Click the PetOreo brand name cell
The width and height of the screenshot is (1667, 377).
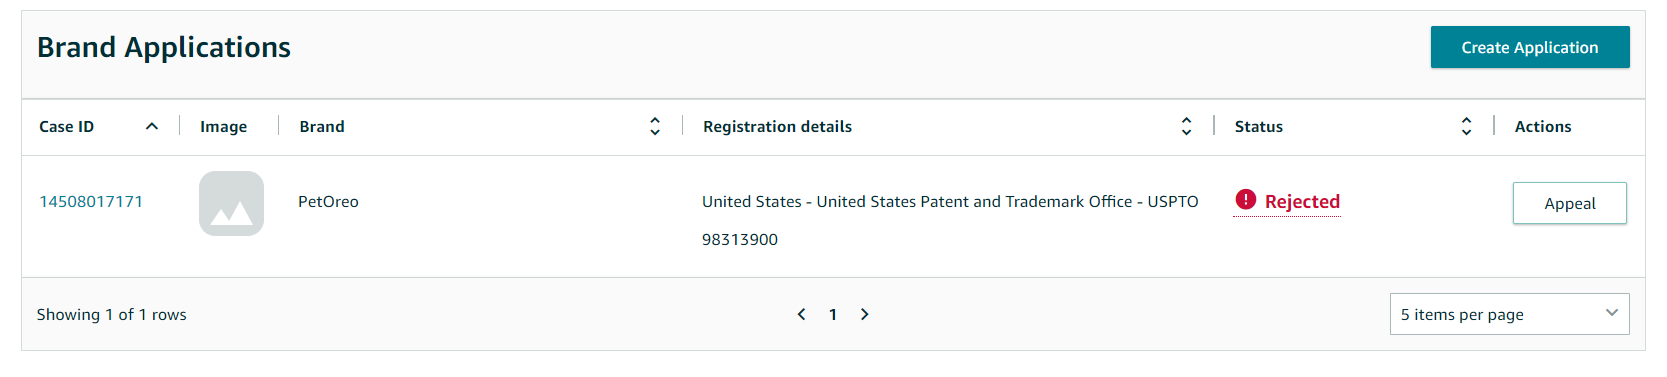328,201
